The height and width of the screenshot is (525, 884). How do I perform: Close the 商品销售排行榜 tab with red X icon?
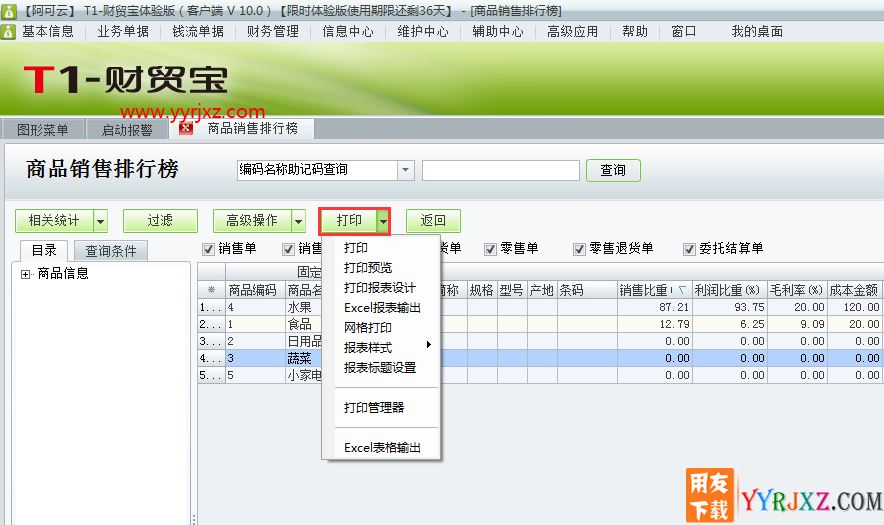[x=185, y=129]
